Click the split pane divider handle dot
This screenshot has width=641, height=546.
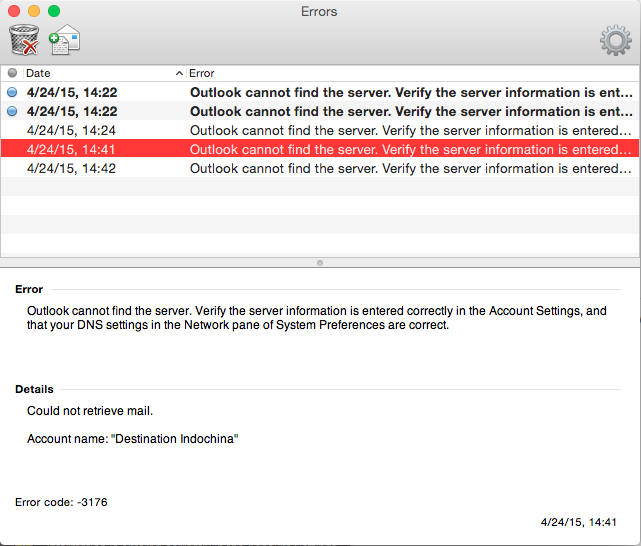click(x=320, y=263)
